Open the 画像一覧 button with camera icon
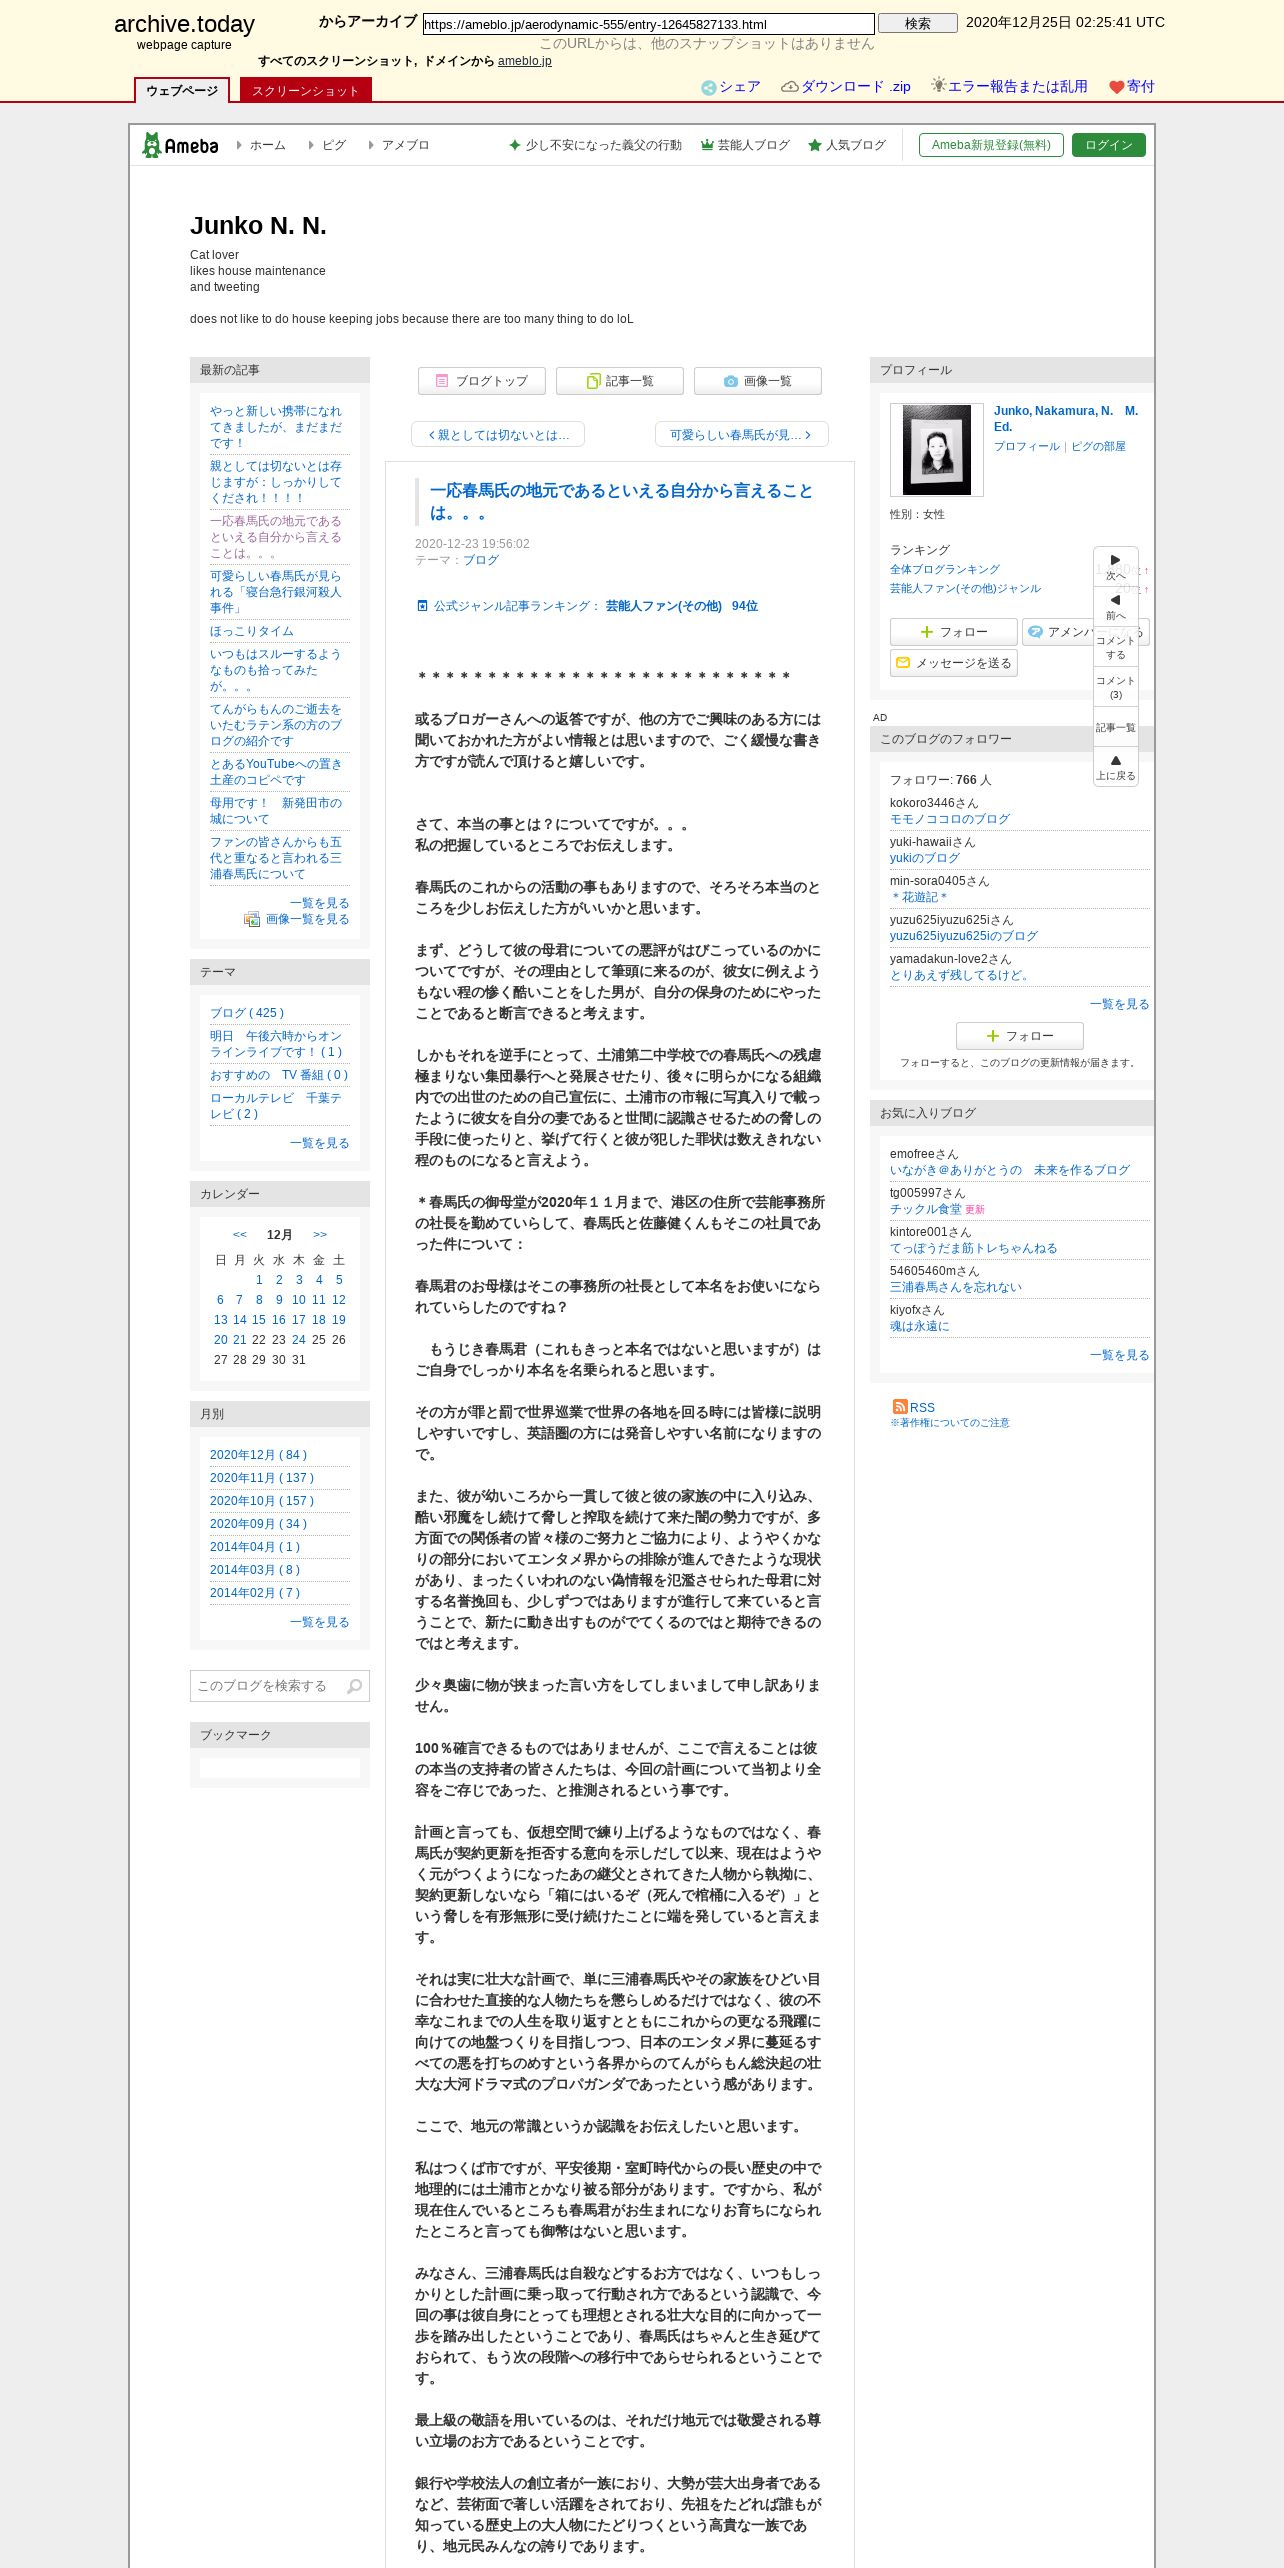This screenshot has width=1284, height=2568. (758, 381)
